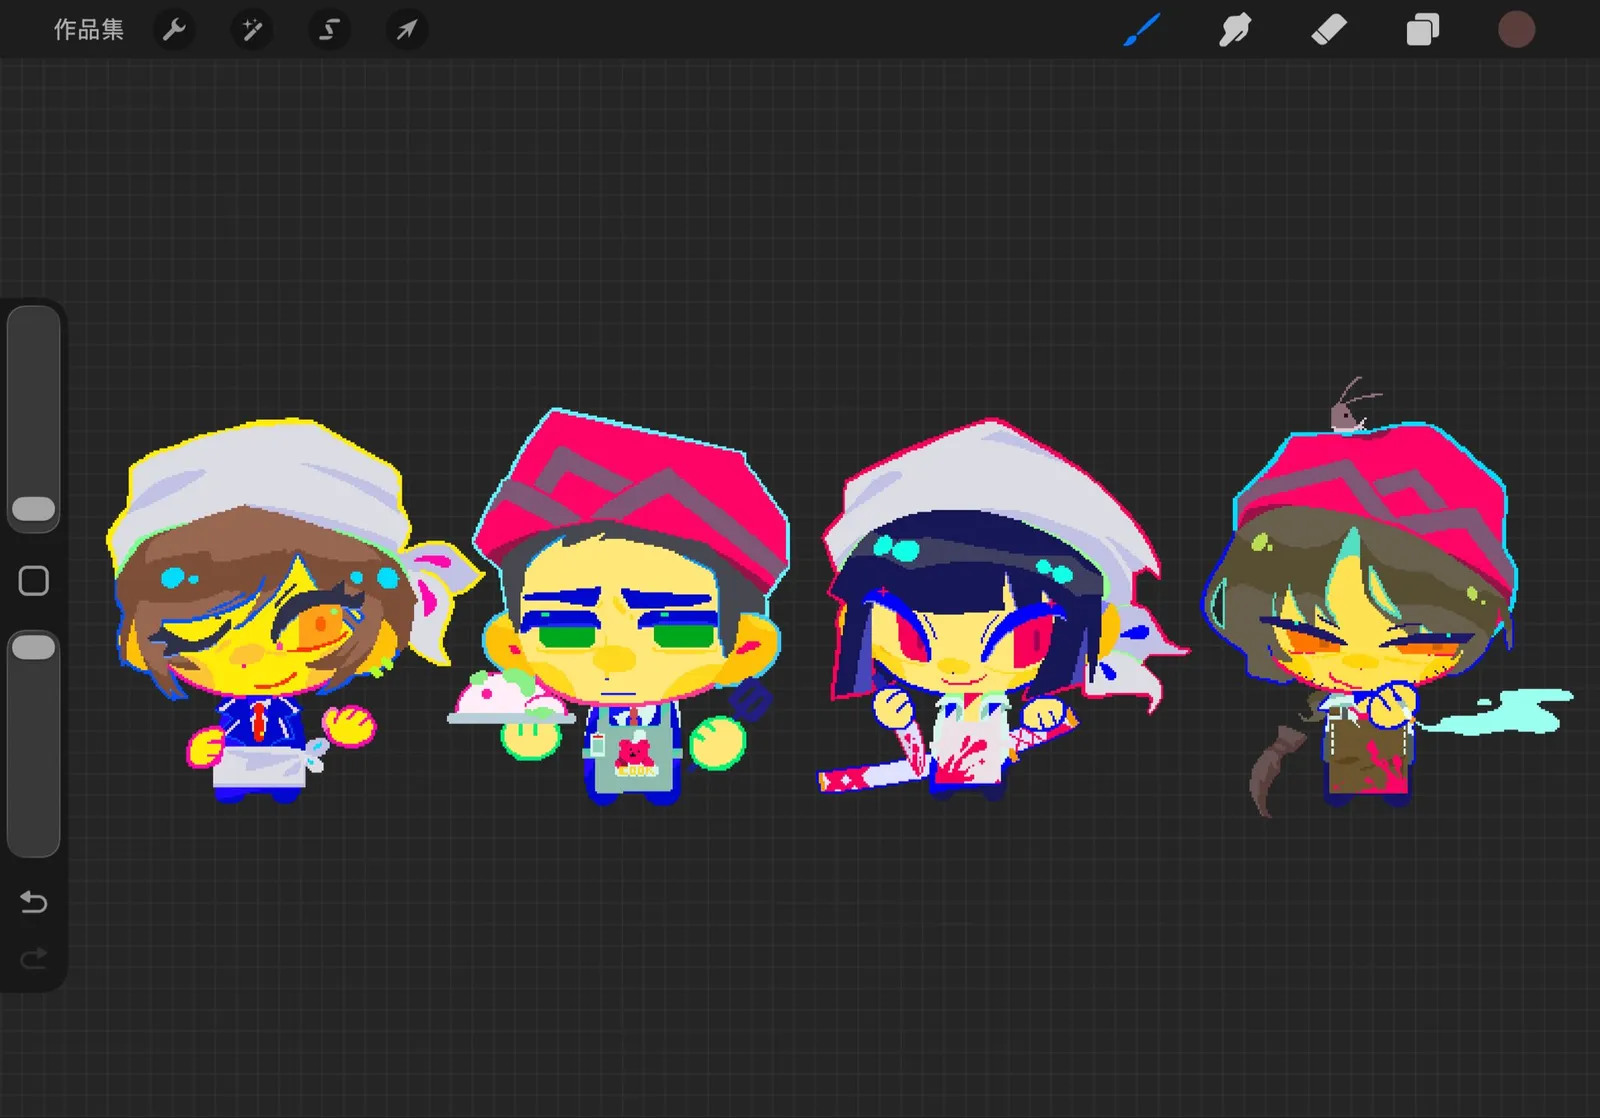
Task: Undo the last action
Action: [34, 902]
